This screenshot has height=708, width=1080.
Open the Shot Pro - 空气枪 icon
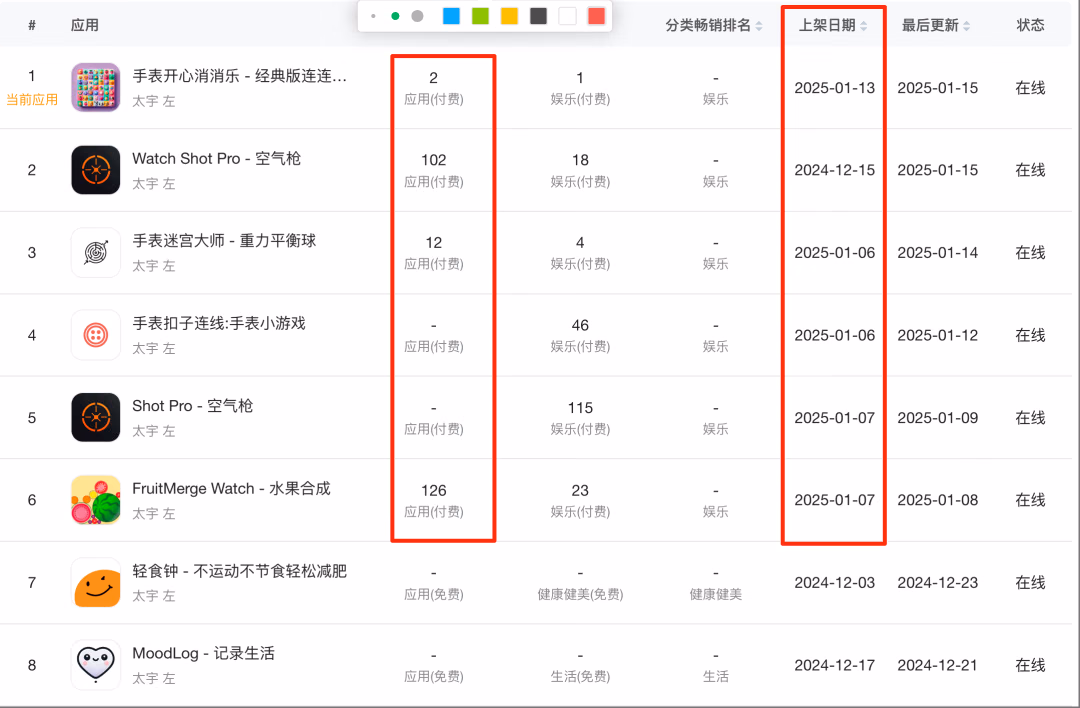[96, 417]
